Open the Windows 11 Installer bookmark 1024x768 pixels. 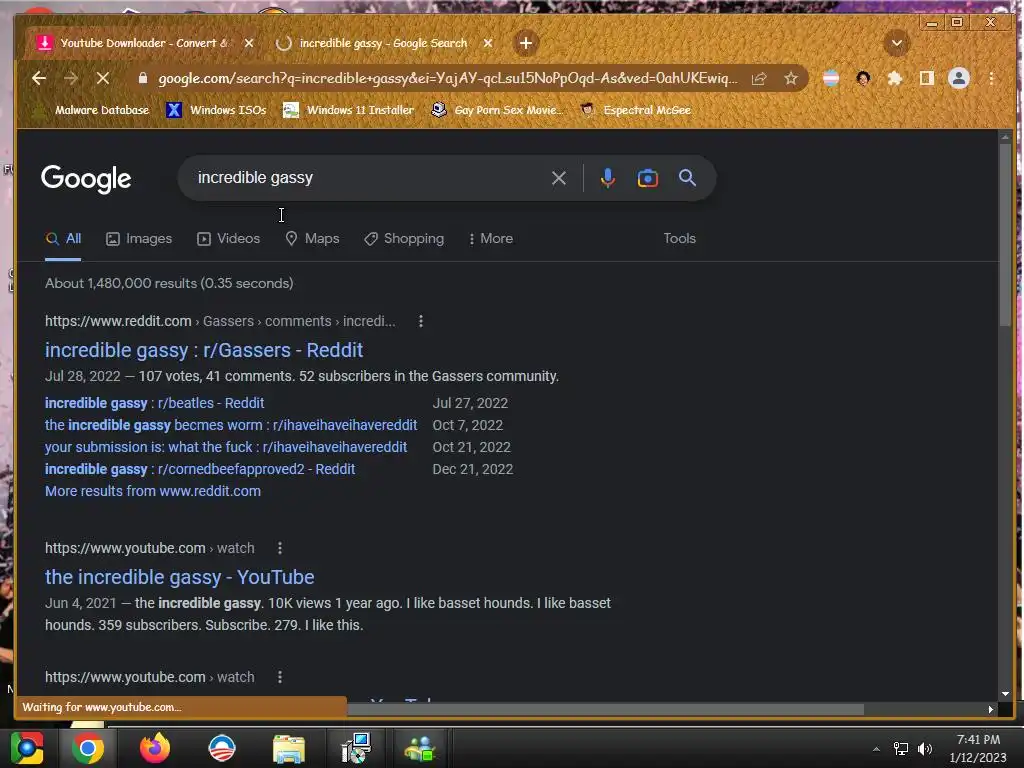tap(349, 110)
